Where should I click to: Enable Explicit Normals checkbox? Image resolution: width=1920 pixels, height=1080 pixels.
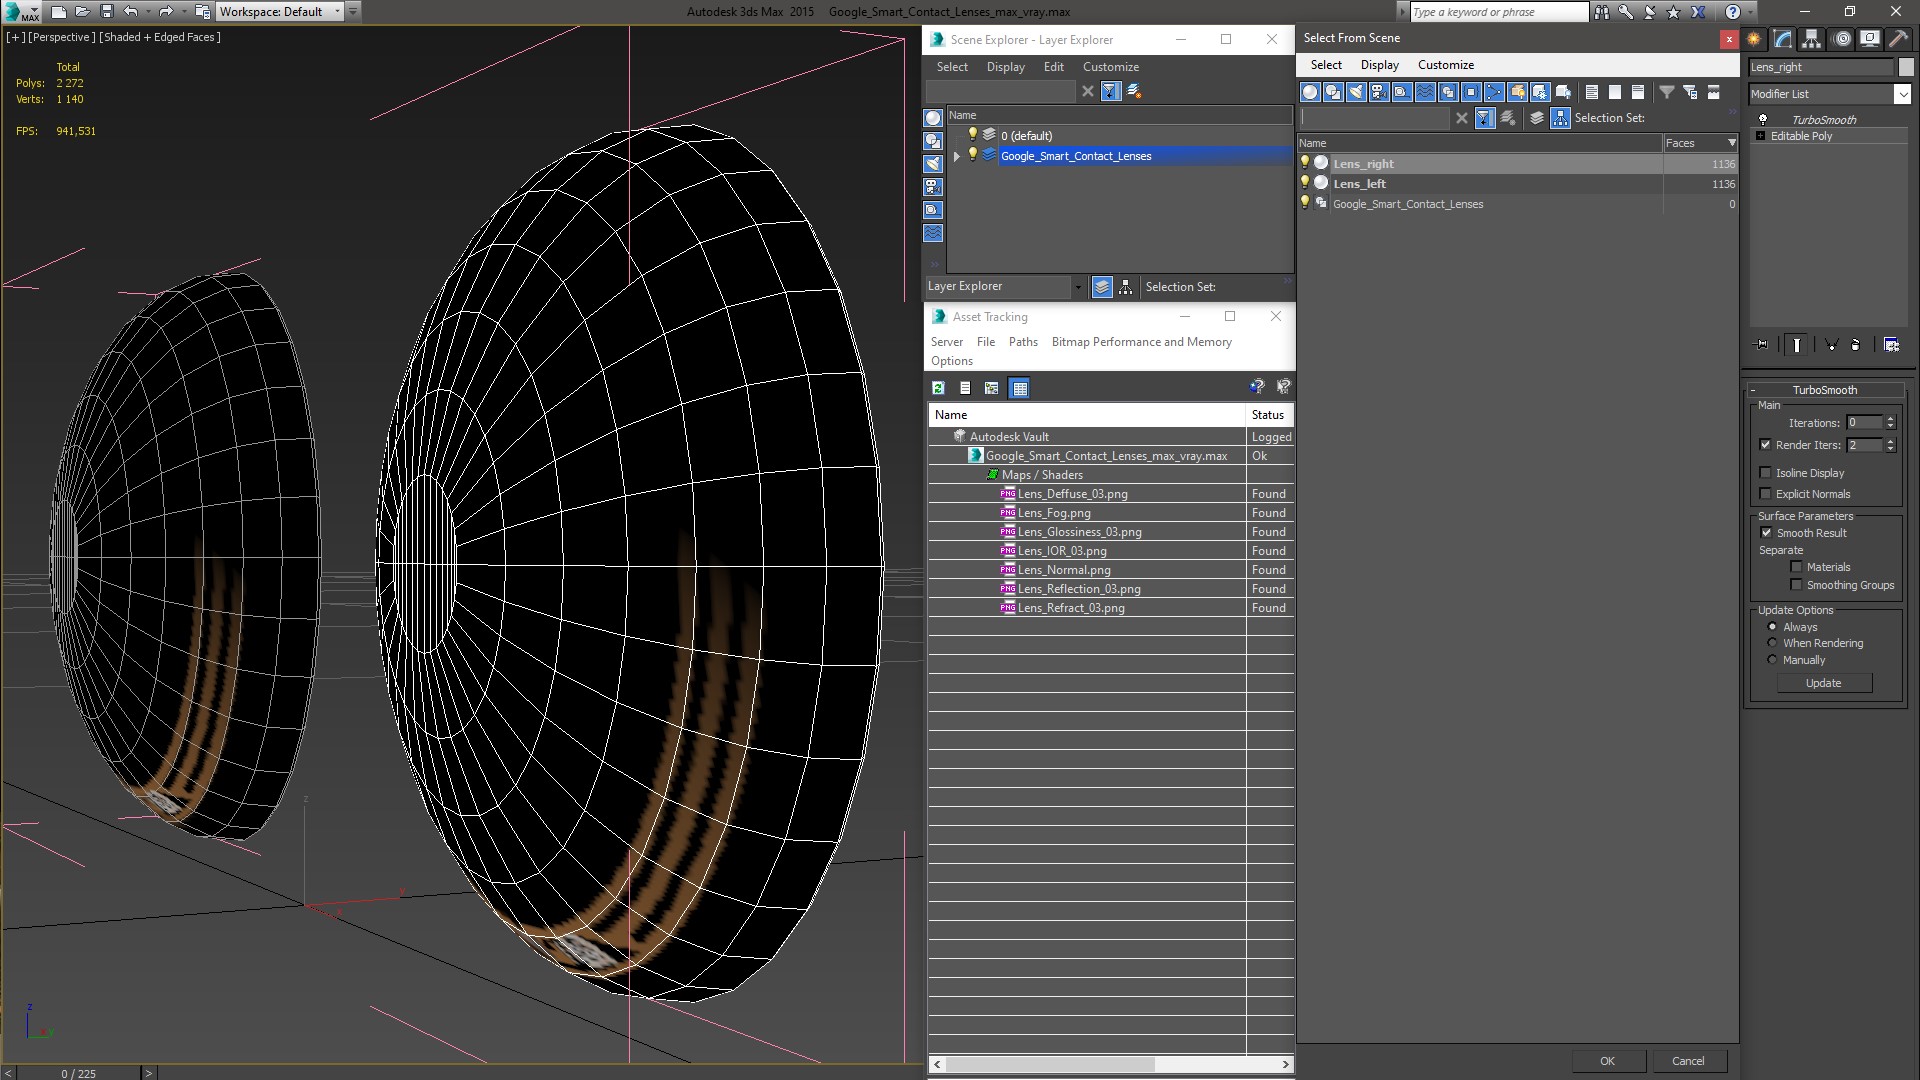click(1765, 494)
